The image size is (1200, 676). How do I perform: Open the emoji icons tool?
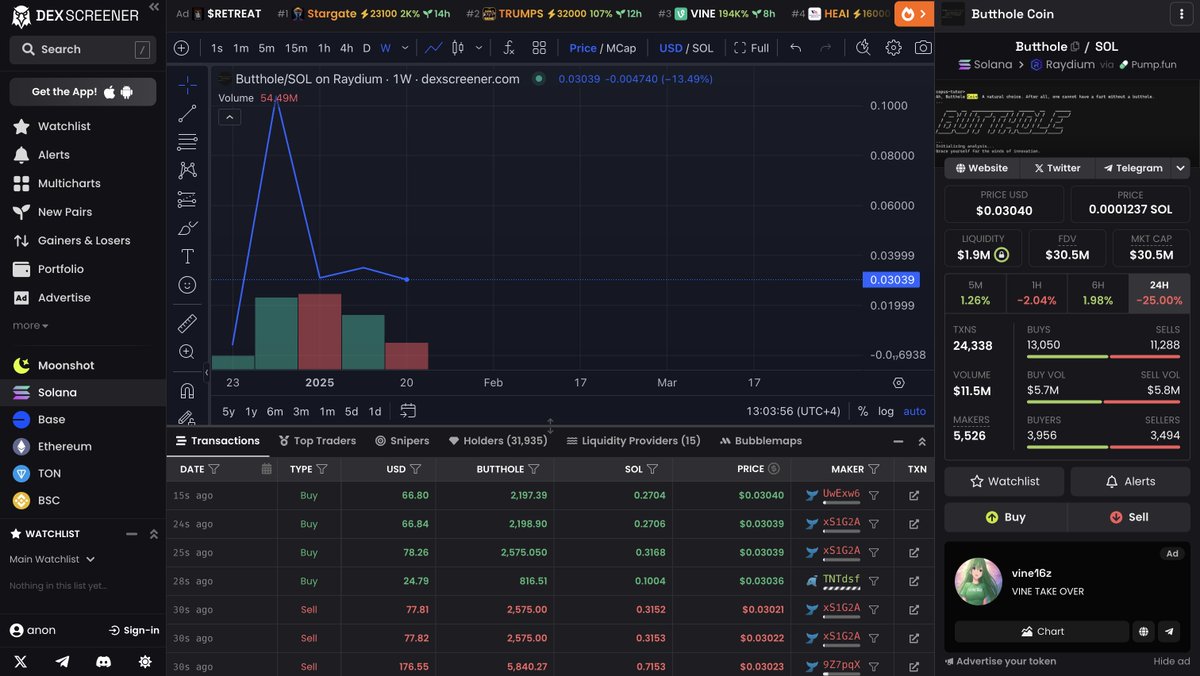pyautogui.click(x=187, y=285)
